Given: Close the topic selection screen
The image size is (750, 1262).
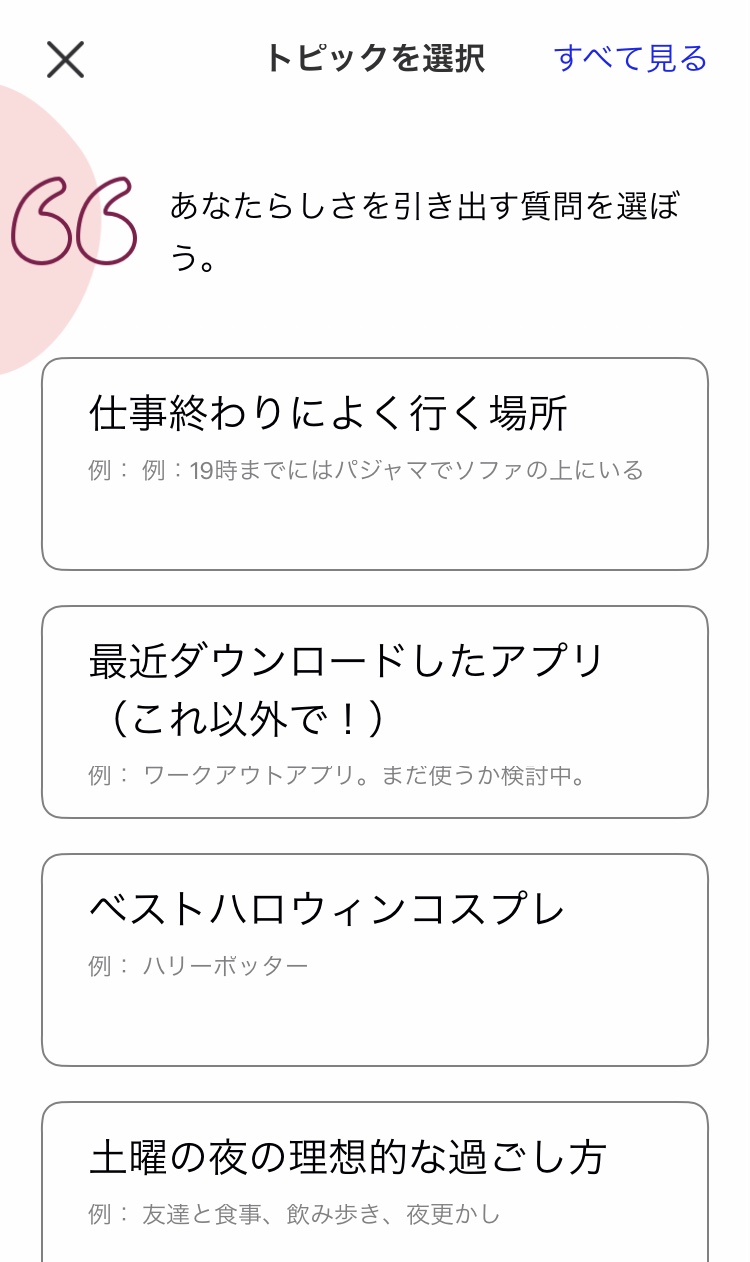Looking at the screenshot, I should (66, 60).
